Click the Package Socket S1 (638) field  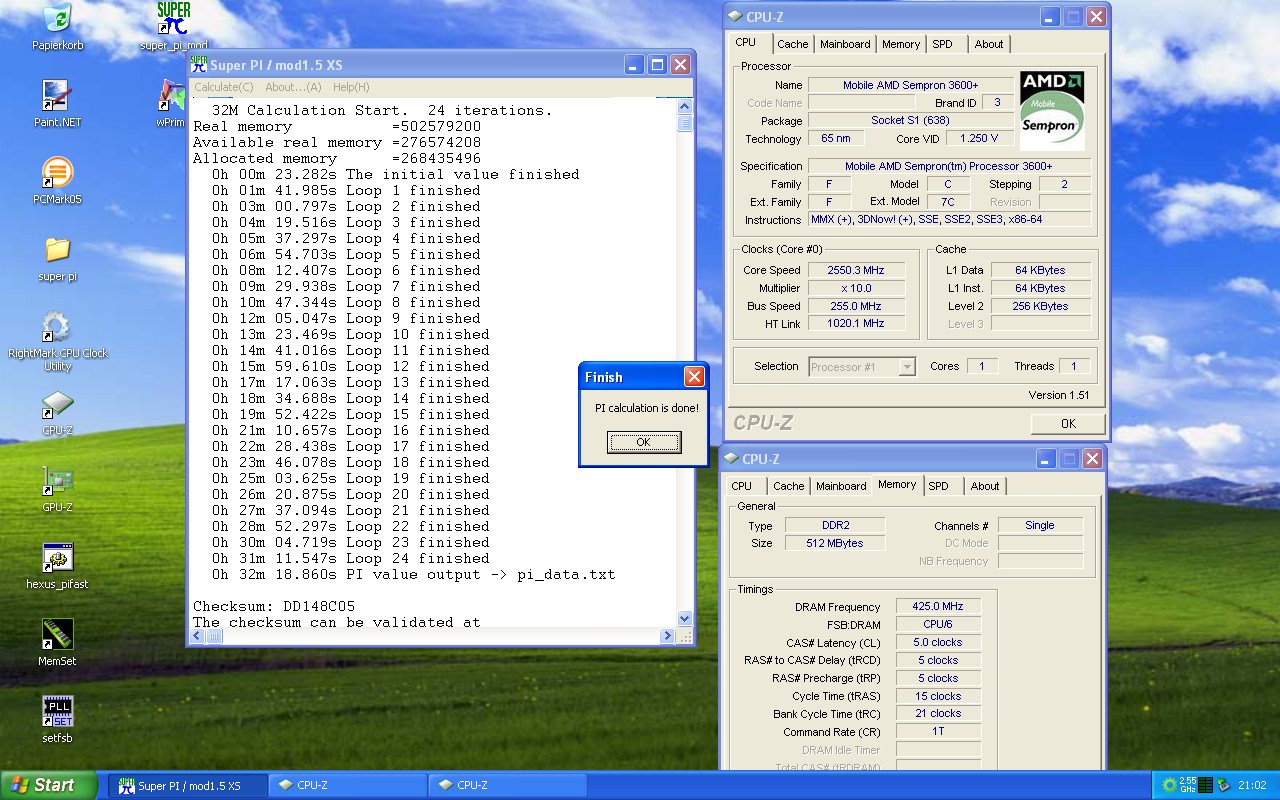(x=910, y=121)
